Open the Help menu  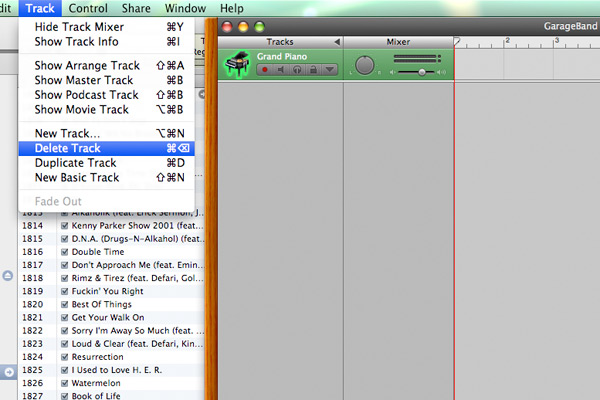click(232, 8)
